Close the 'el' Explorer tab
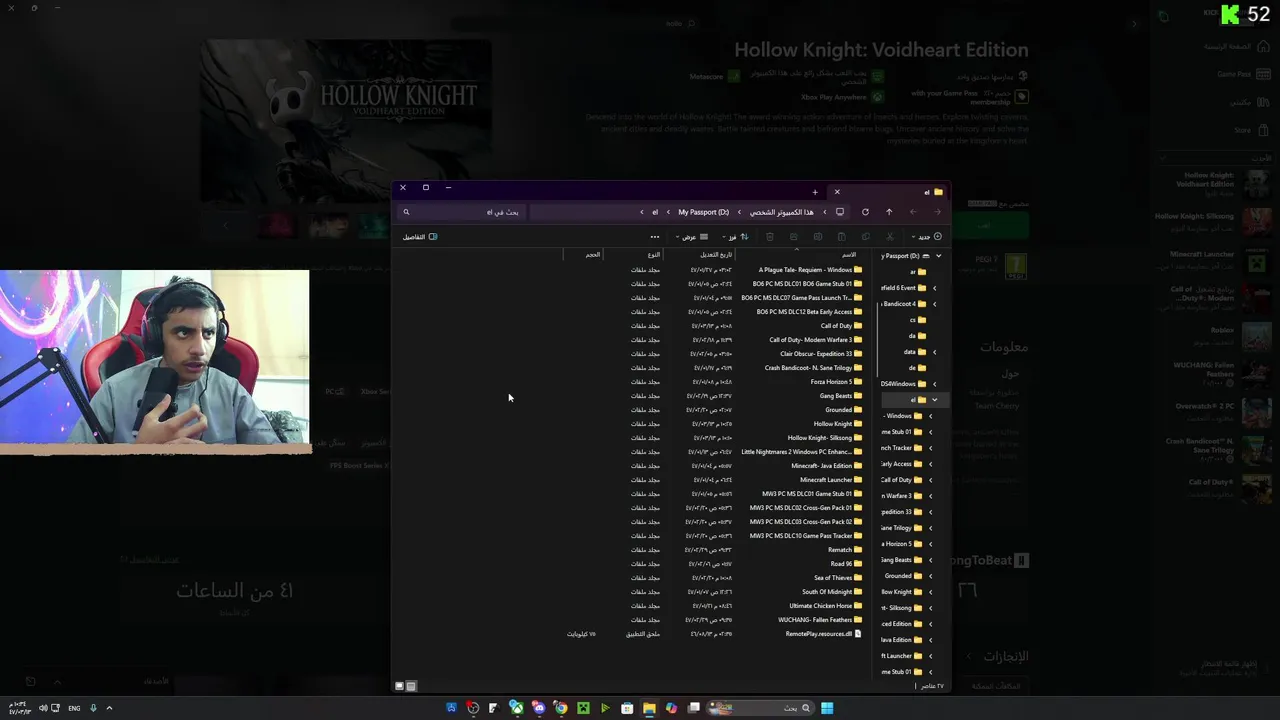This screenshot has height=720, width=1280. click(837, 192)
